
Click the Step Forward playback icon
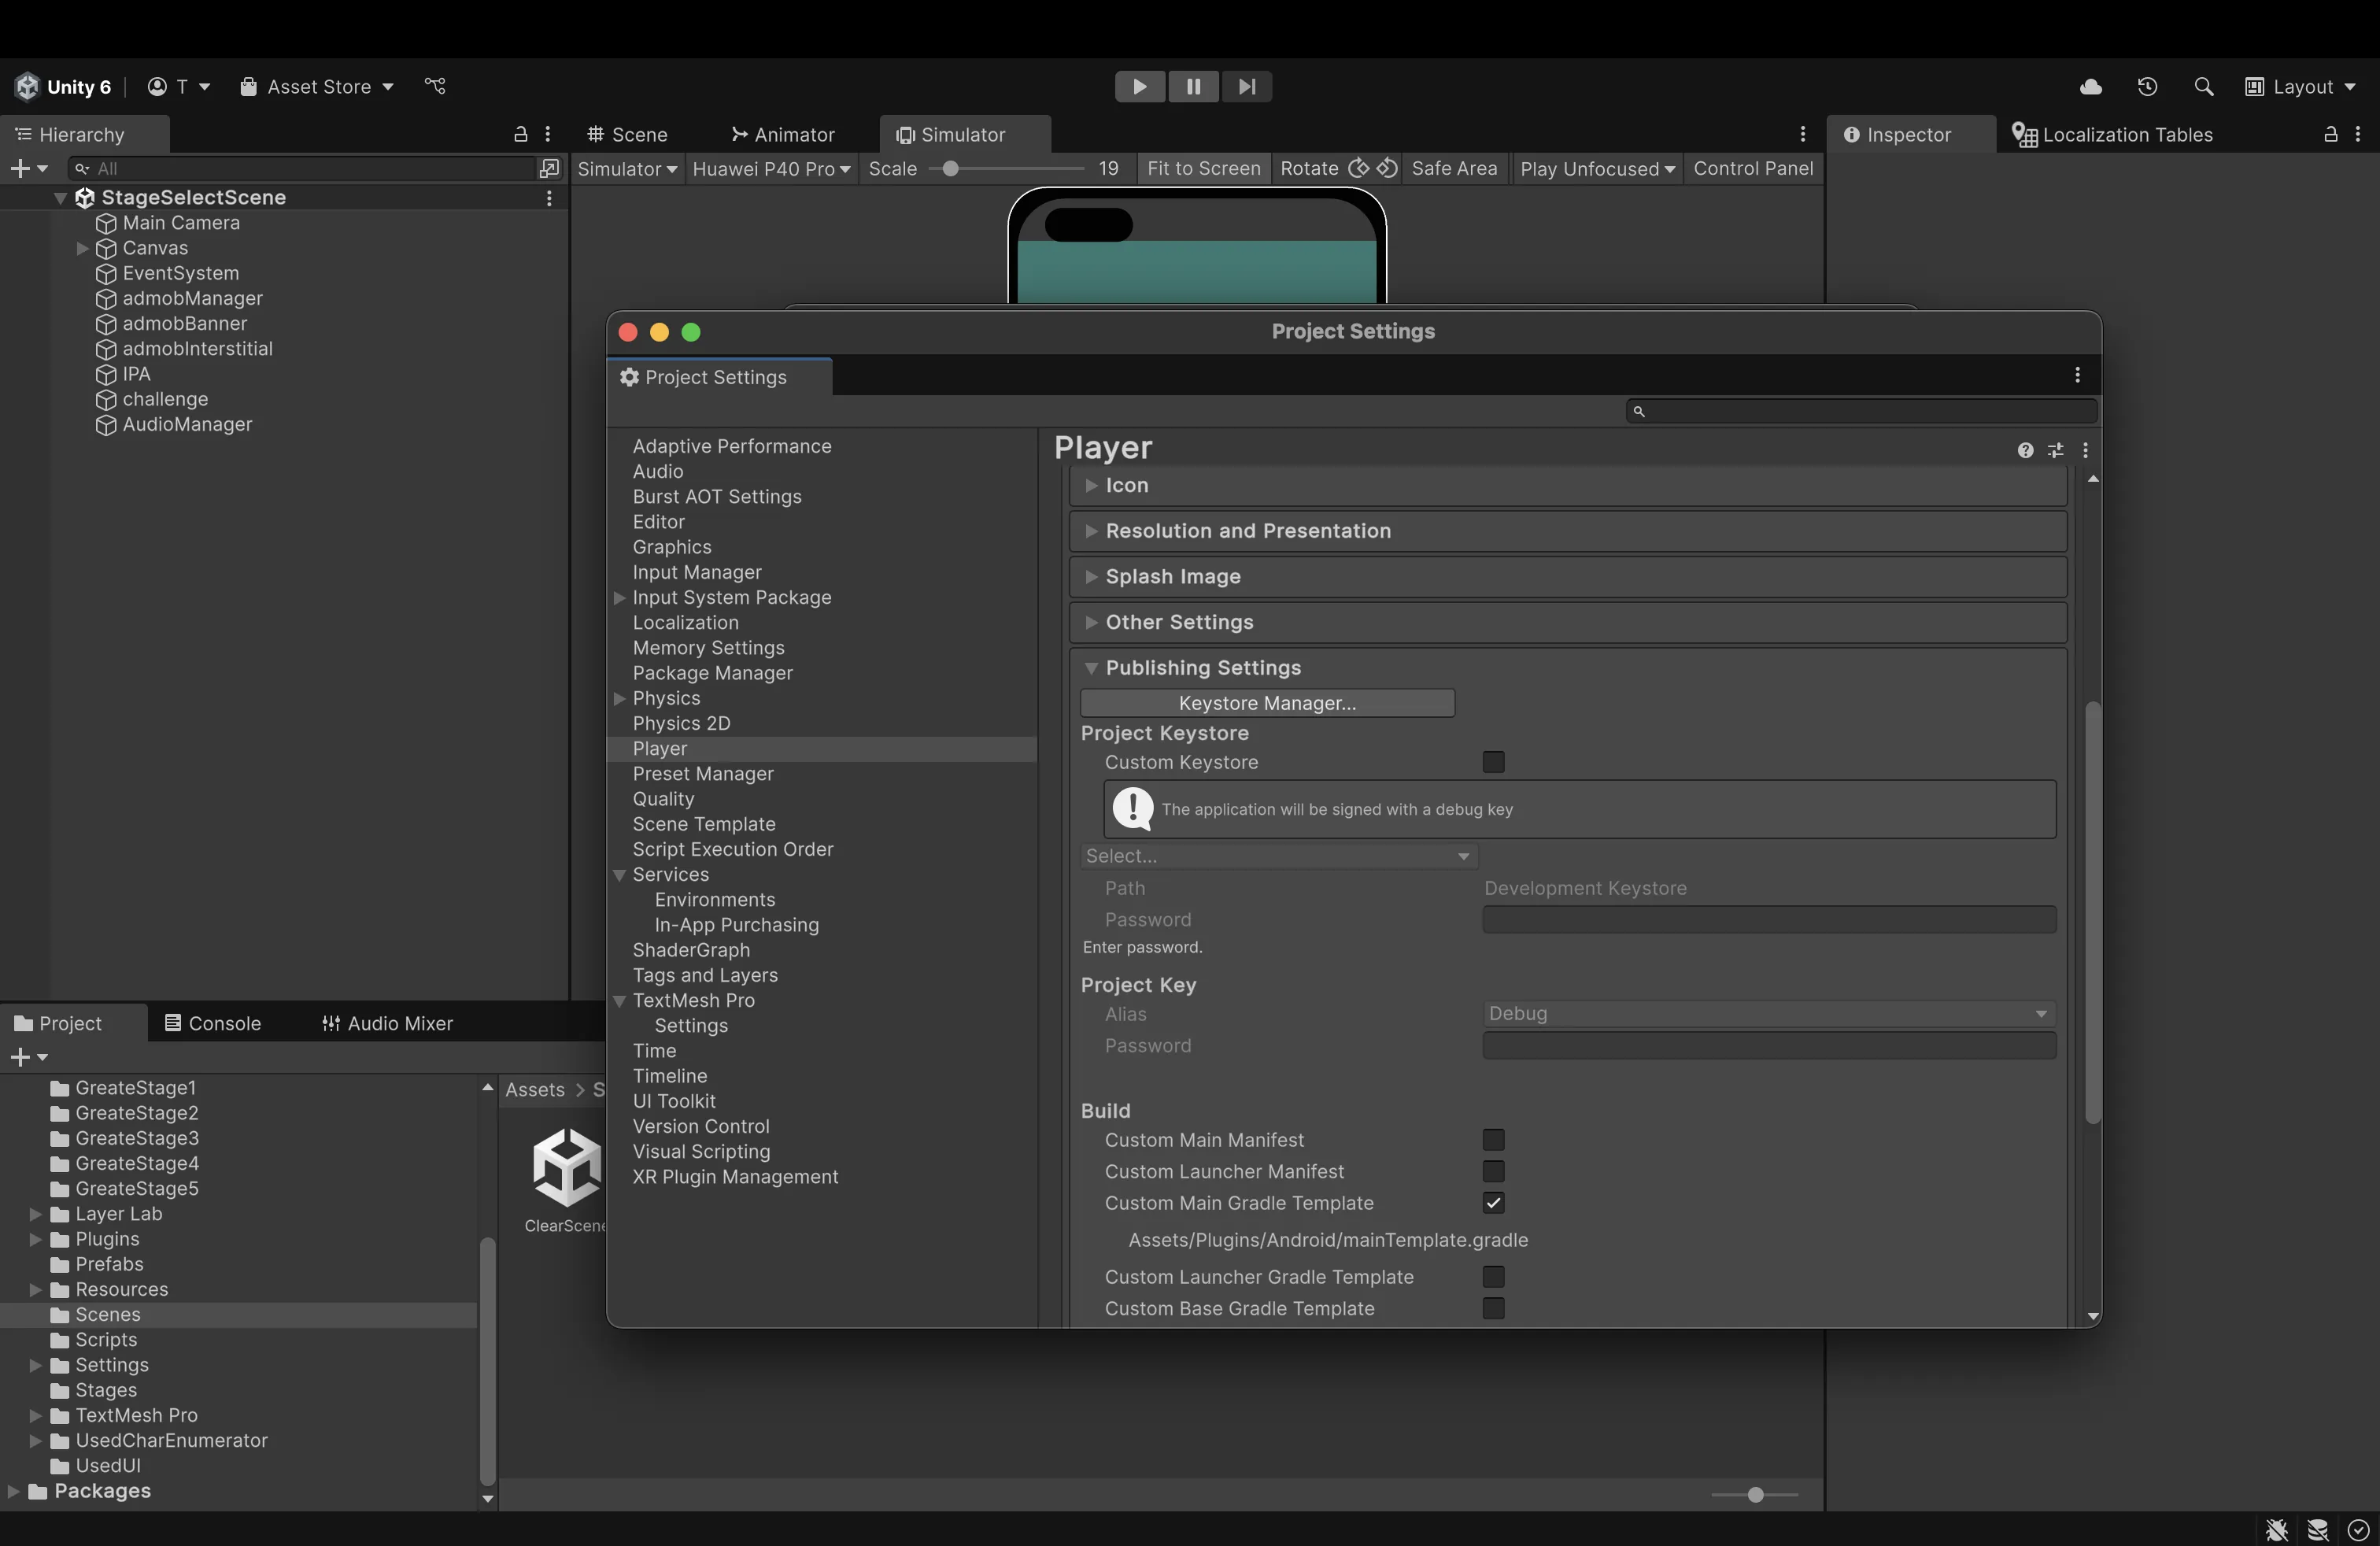[1245, 86]
